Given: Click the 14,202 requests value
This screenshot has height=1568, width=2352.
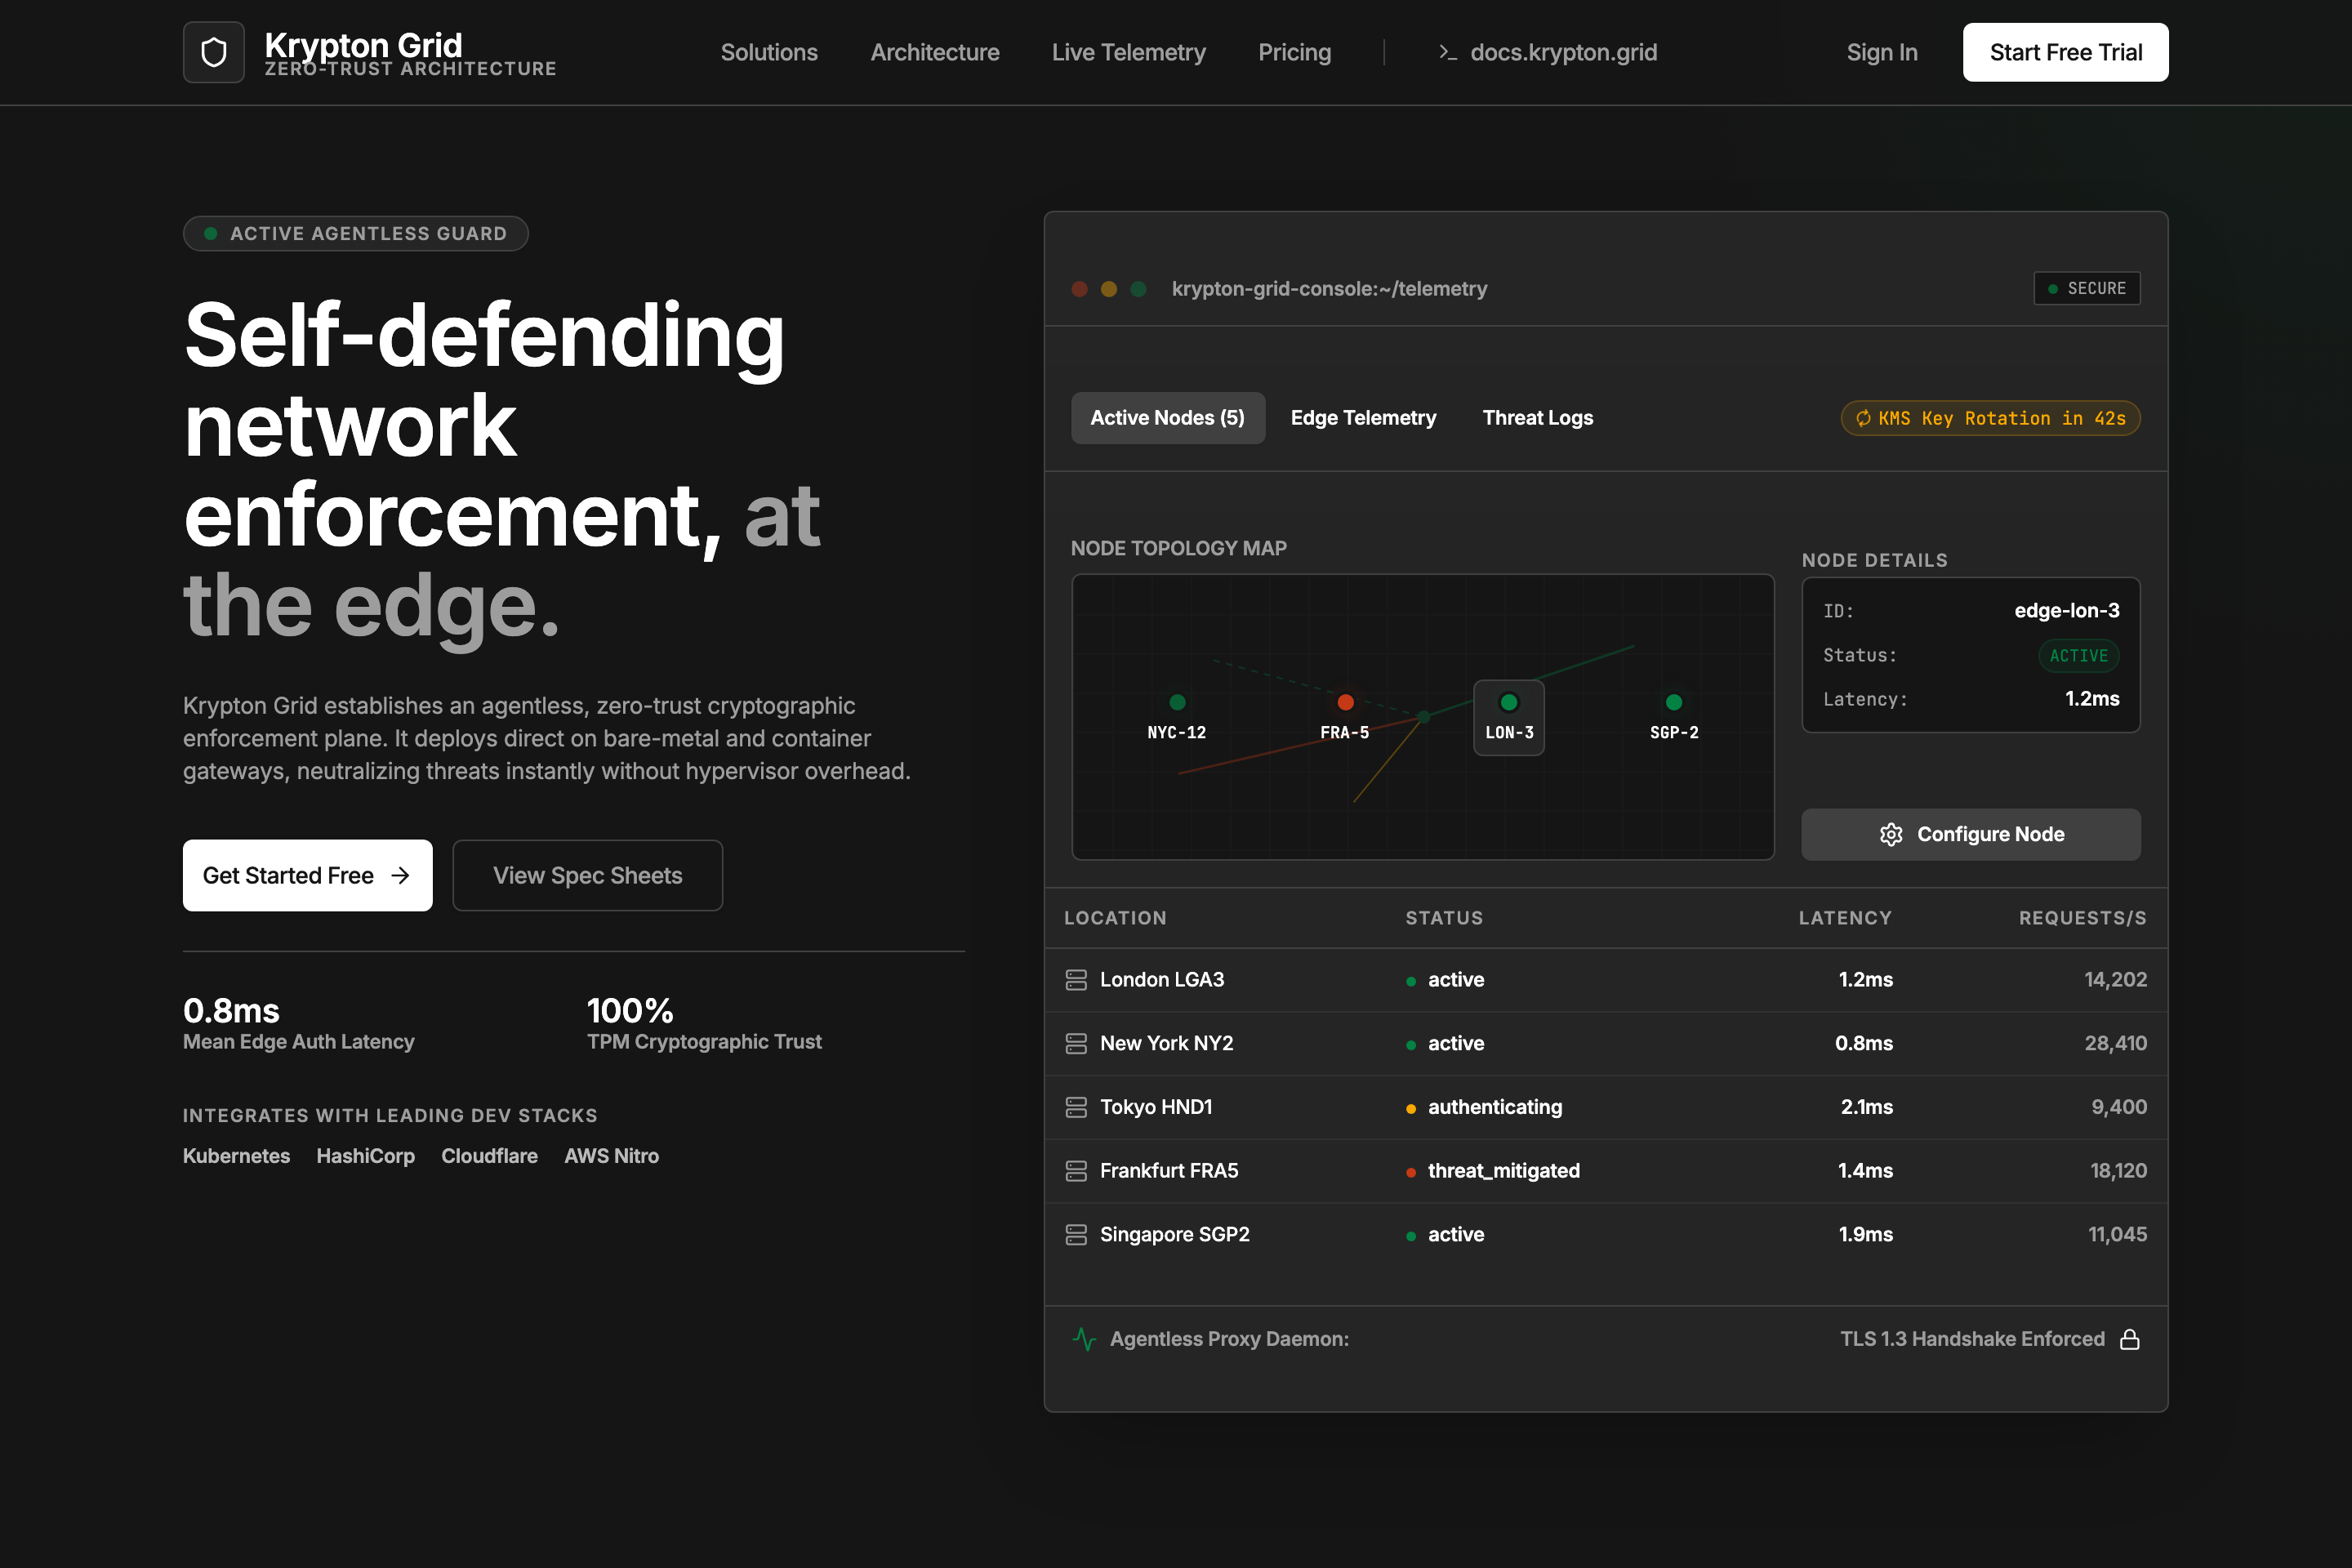Looking at the screenshot, I should pos(2116,980).
